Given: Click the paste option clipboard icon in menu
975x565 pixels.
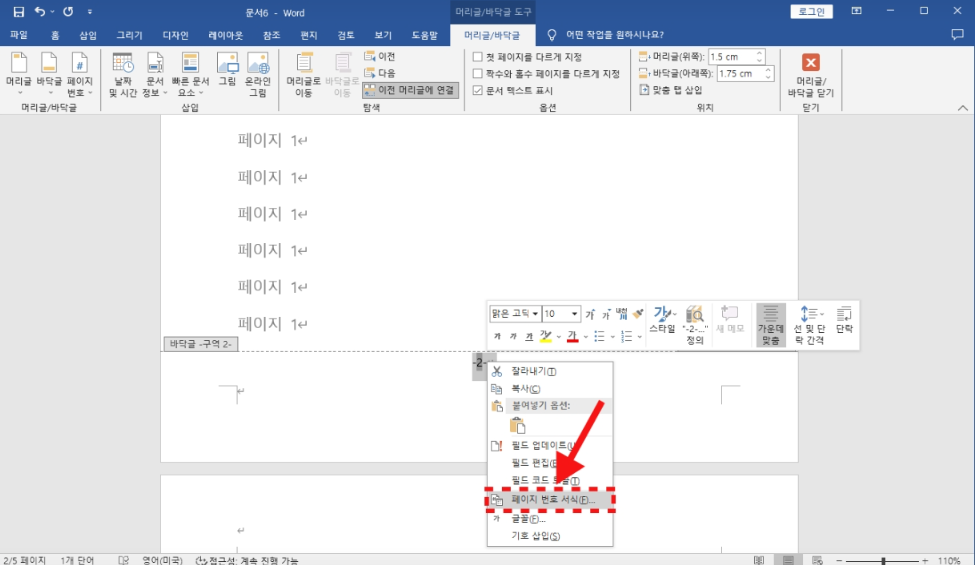Looking at the screenshot, I should click(x=517, y=425).
